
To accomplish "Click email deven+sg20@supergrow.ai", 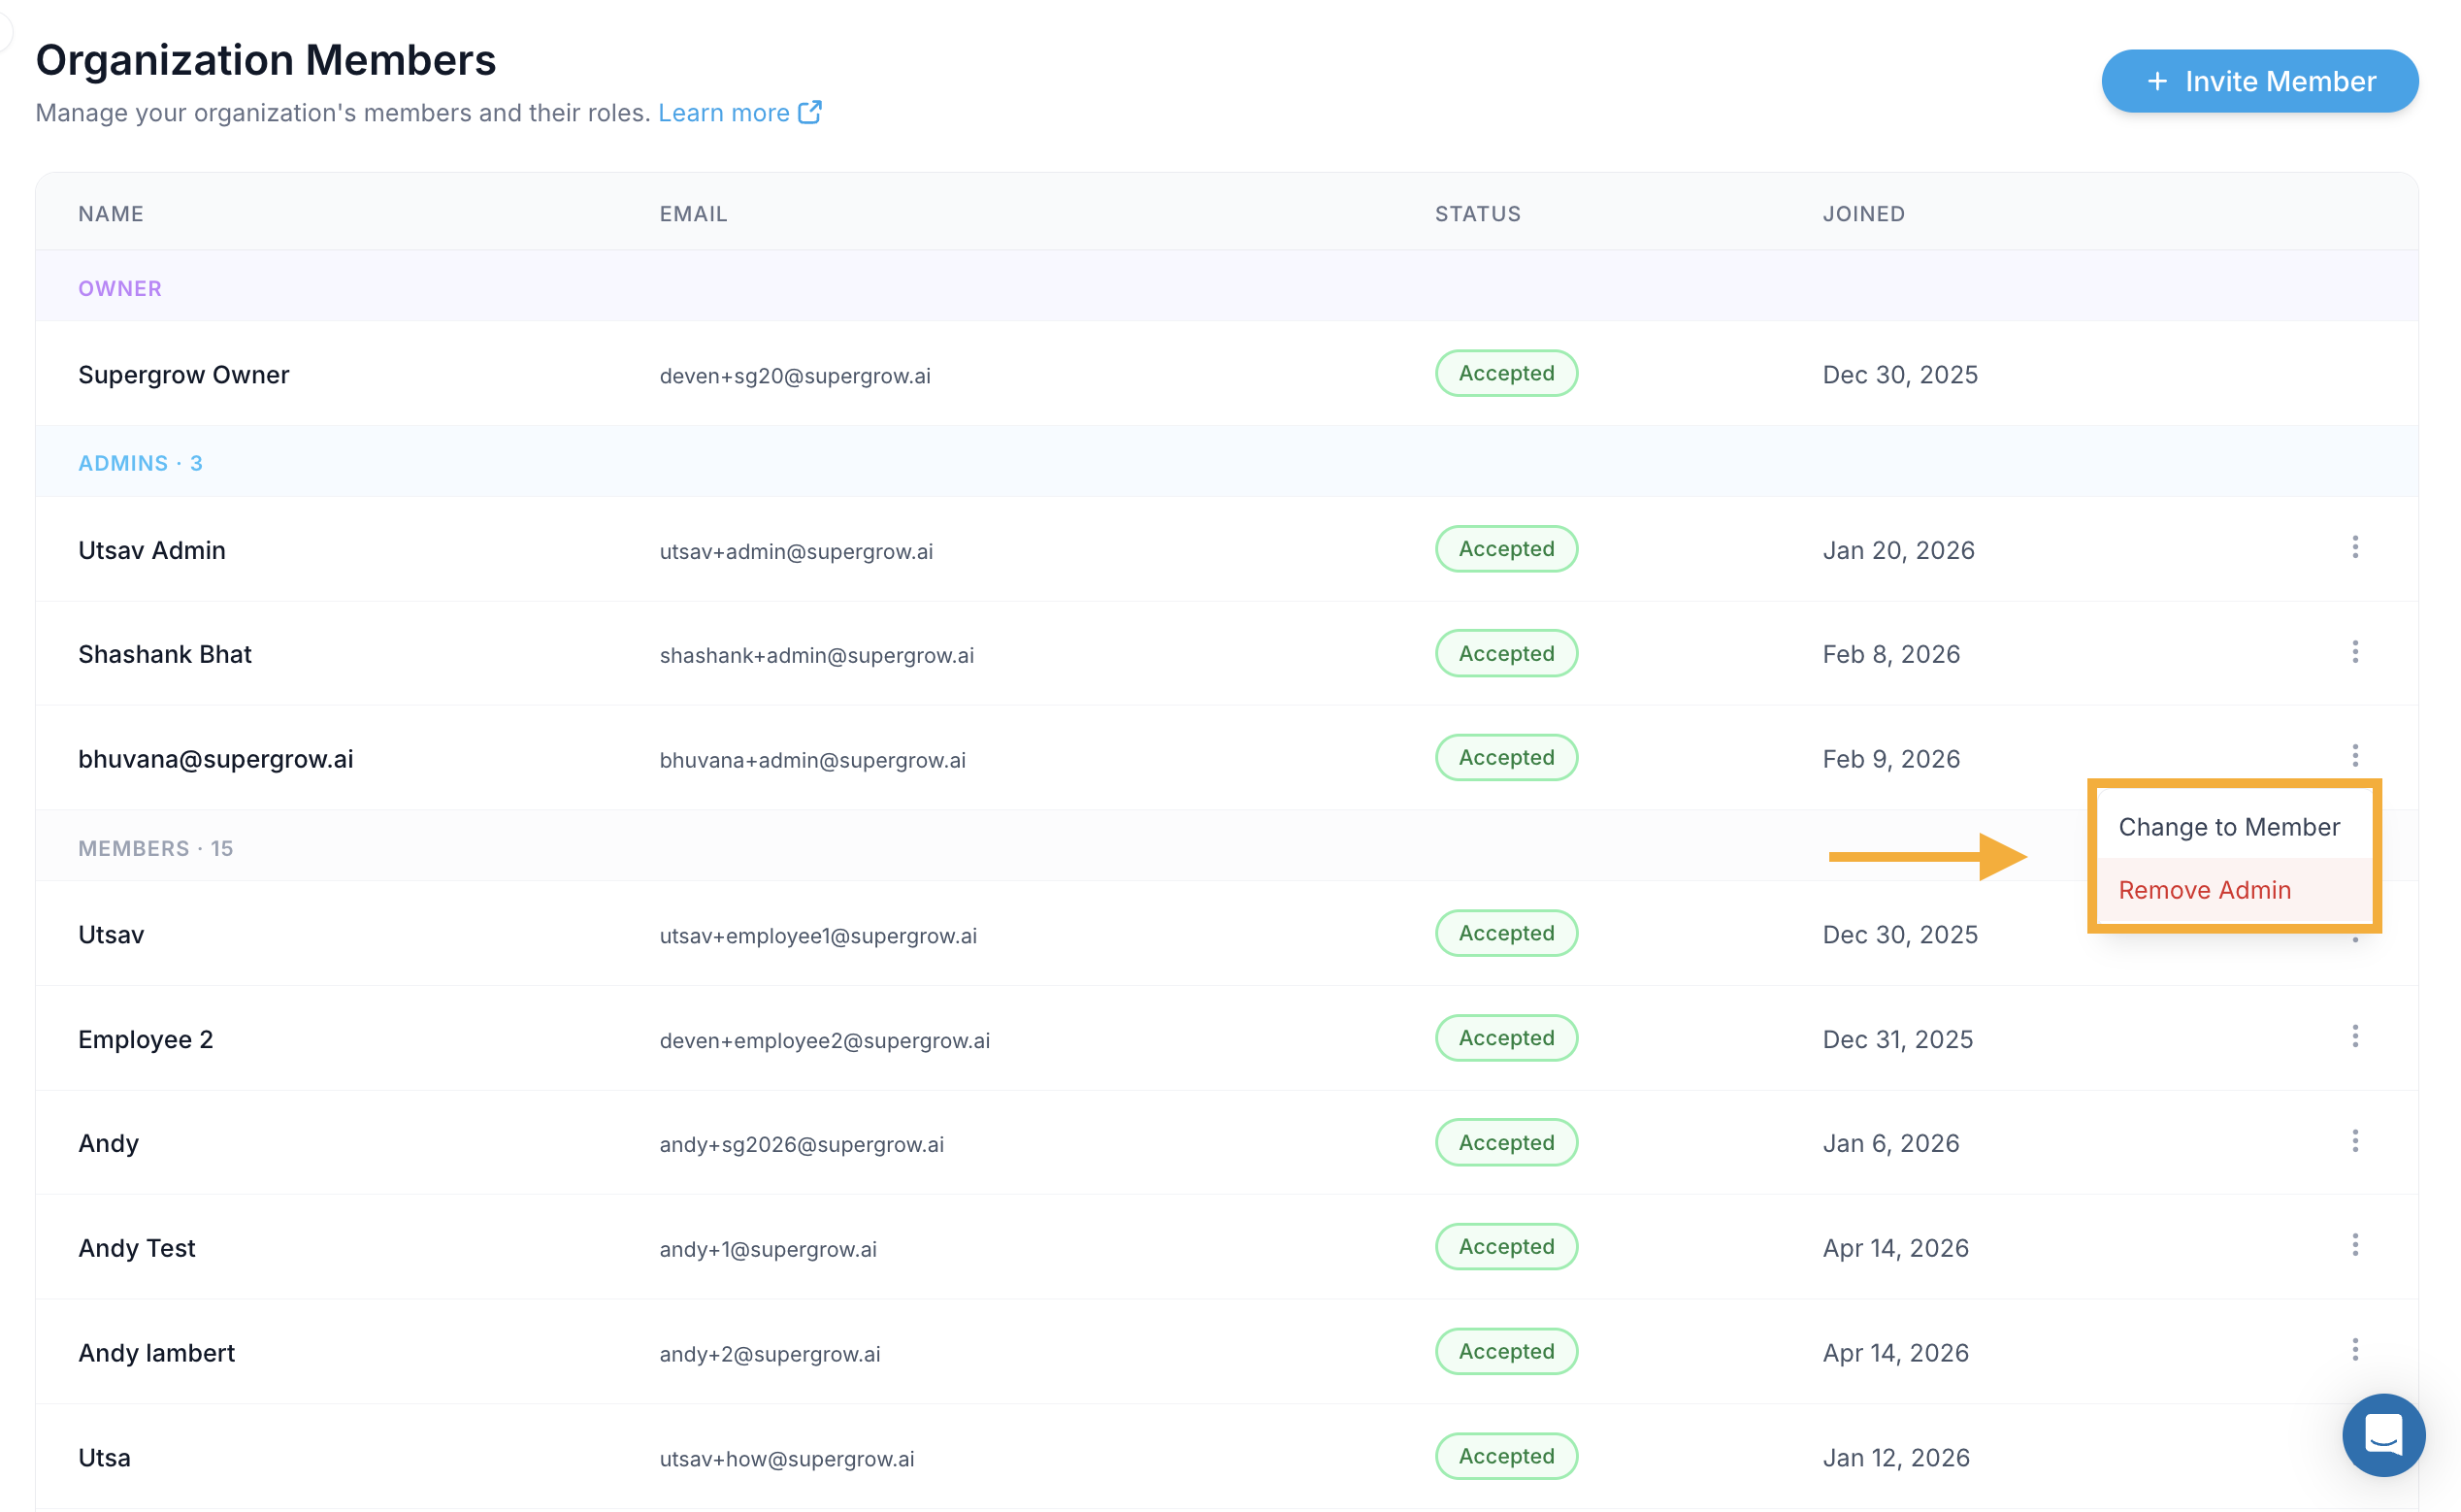I will point(795,376).
